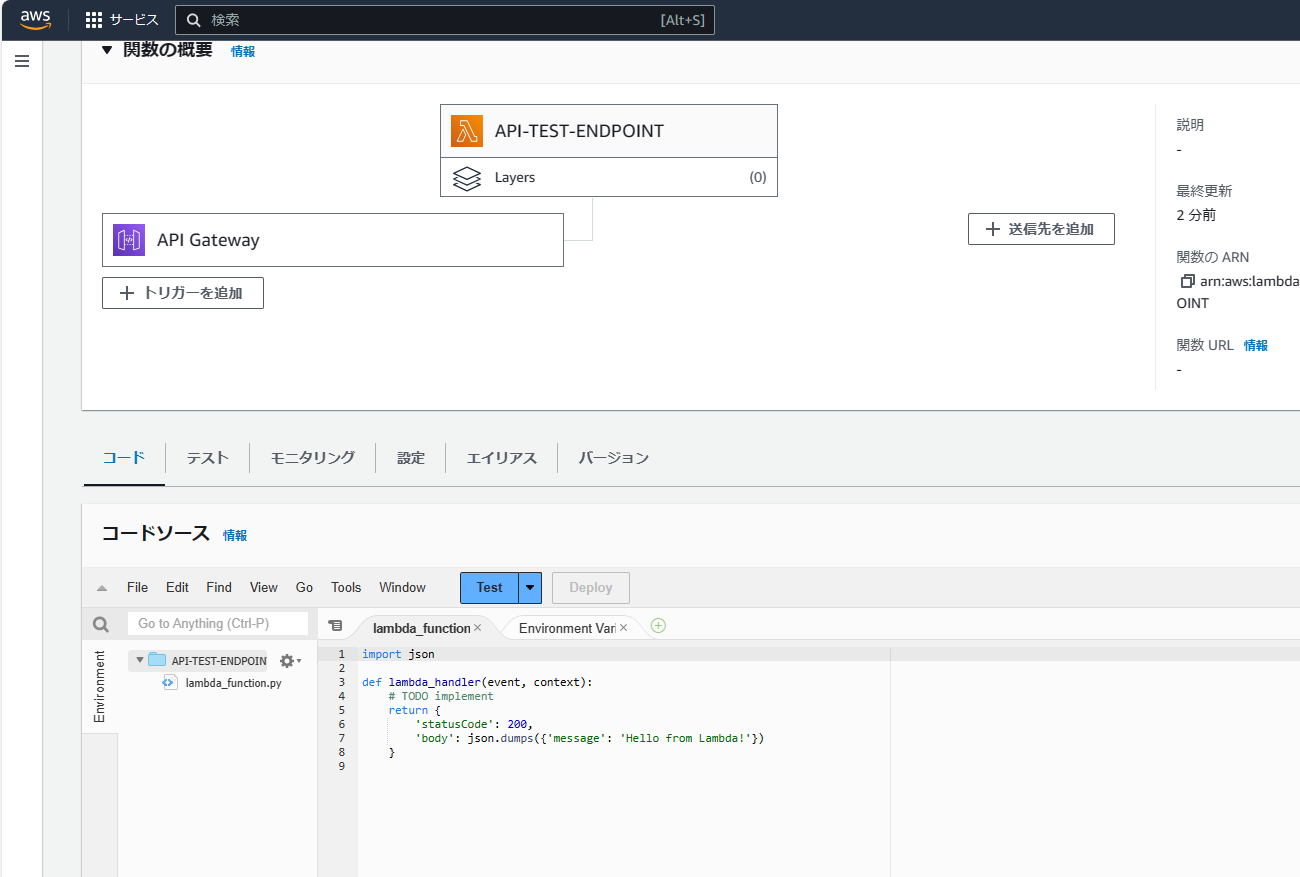Click the Lambda function icon

pos(467,131)
